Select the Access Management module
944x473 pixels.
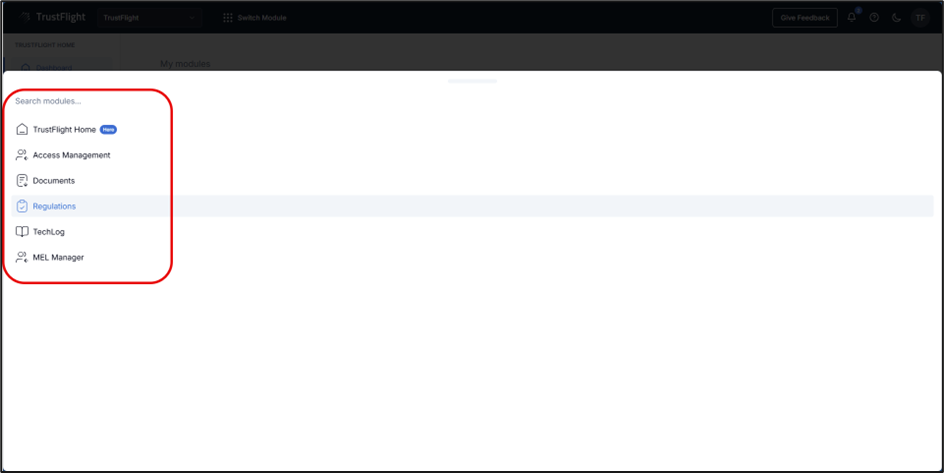click(x=472, y=155)
